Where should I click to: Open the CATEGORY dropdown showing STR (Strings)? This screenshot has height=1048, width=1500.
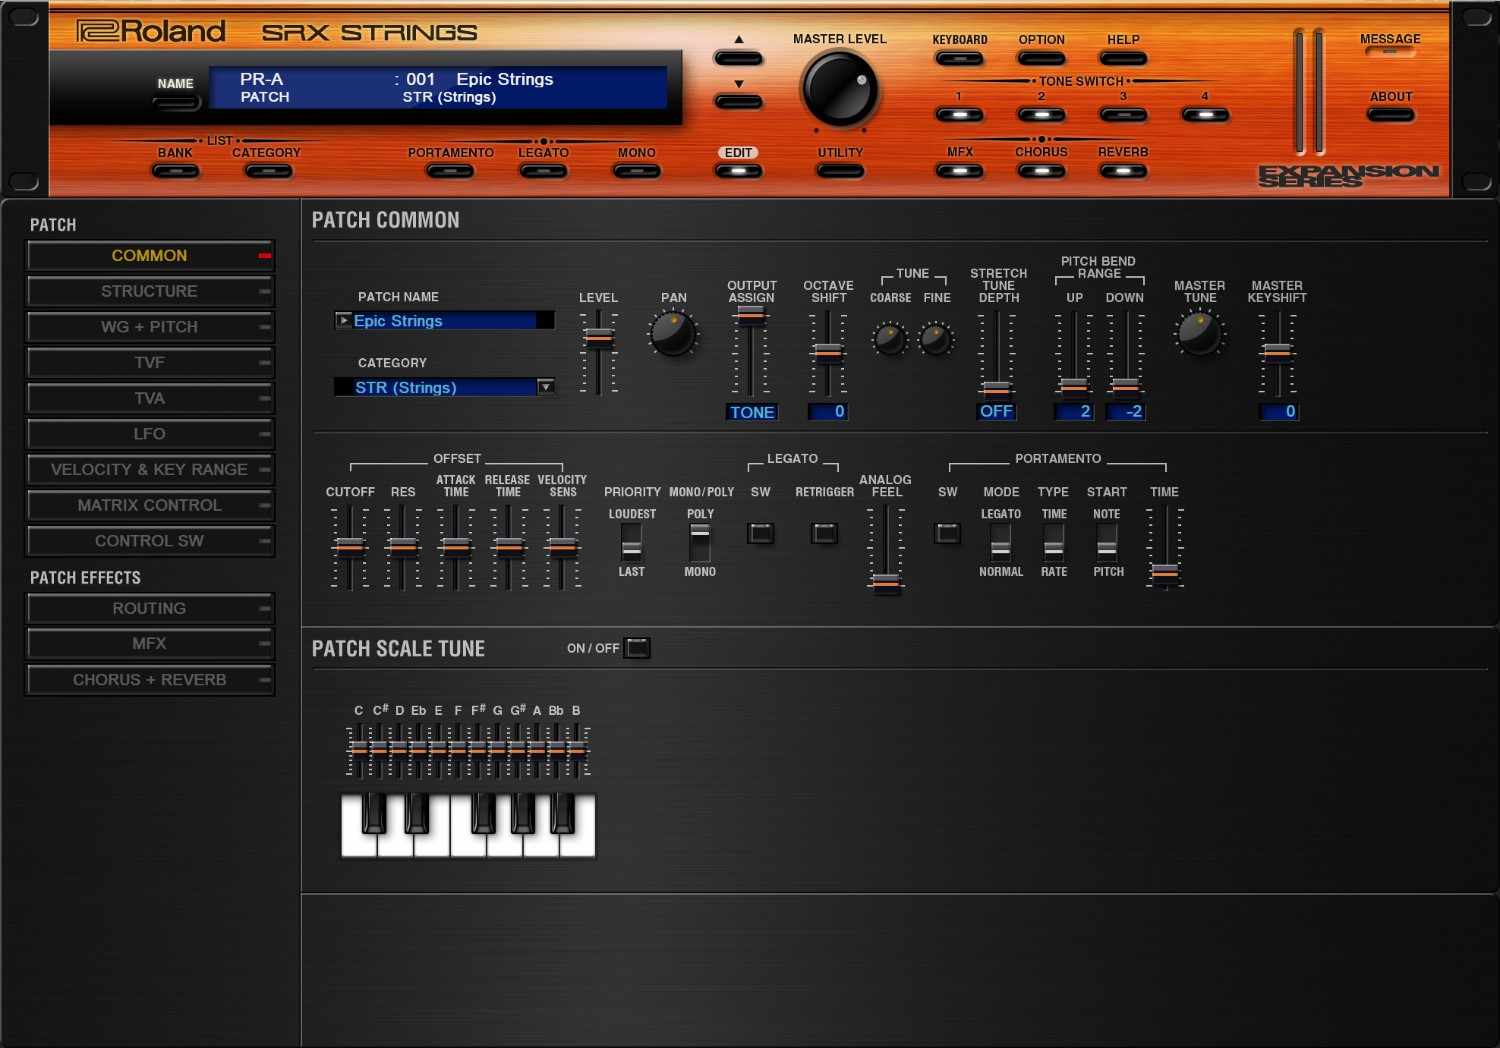coord(546,387)
